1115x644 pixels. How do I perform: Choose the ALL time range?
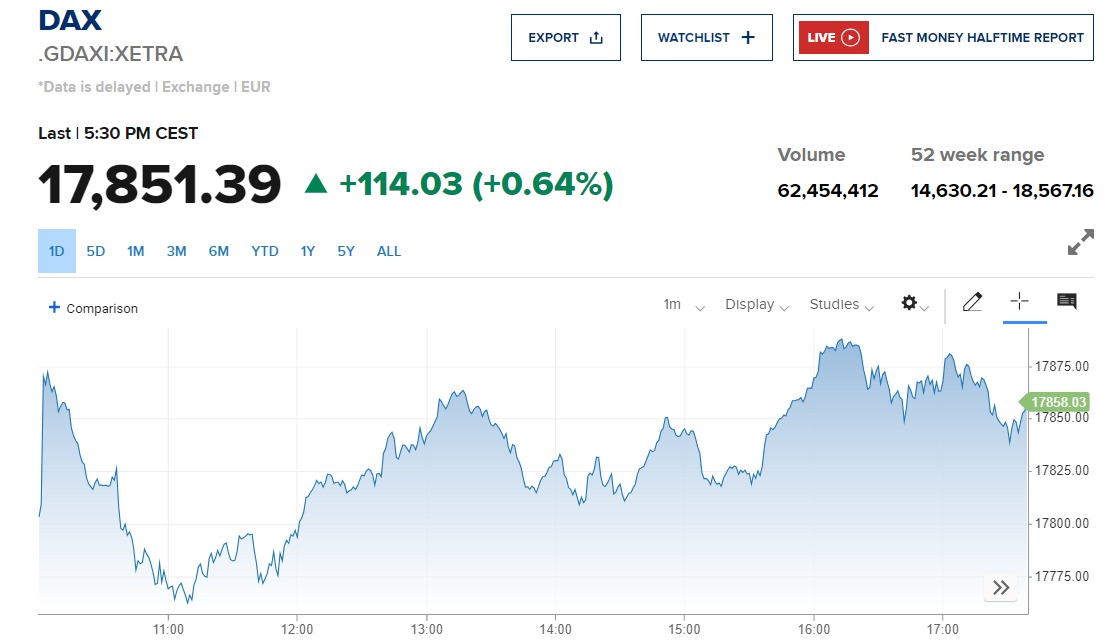pyautogui.click(x=389, y=251)
